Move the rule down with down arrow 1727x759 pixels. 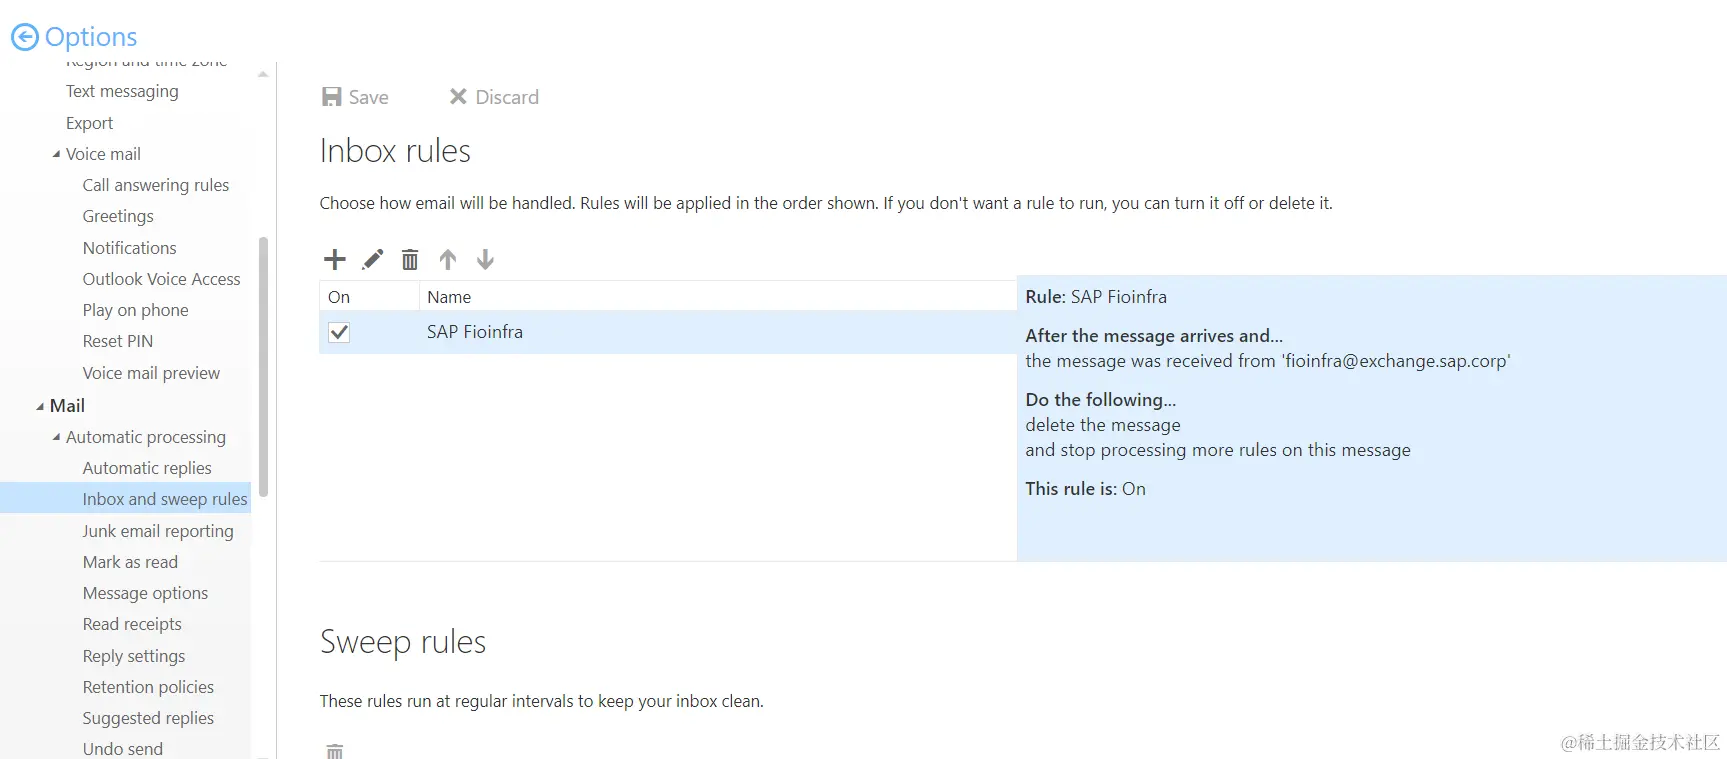pyautogui.click(x=485, y=260)
